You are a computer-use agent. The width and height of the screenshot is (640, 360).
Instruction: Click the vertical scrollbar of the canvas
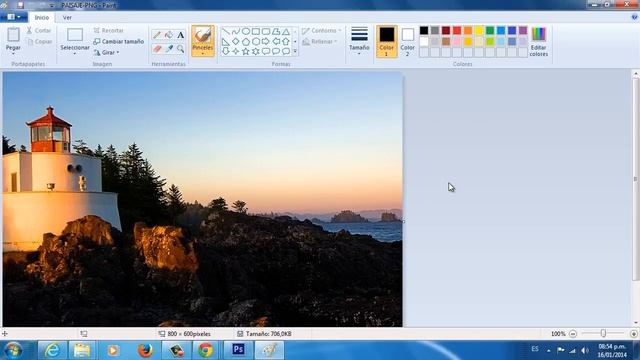[635, 179]
